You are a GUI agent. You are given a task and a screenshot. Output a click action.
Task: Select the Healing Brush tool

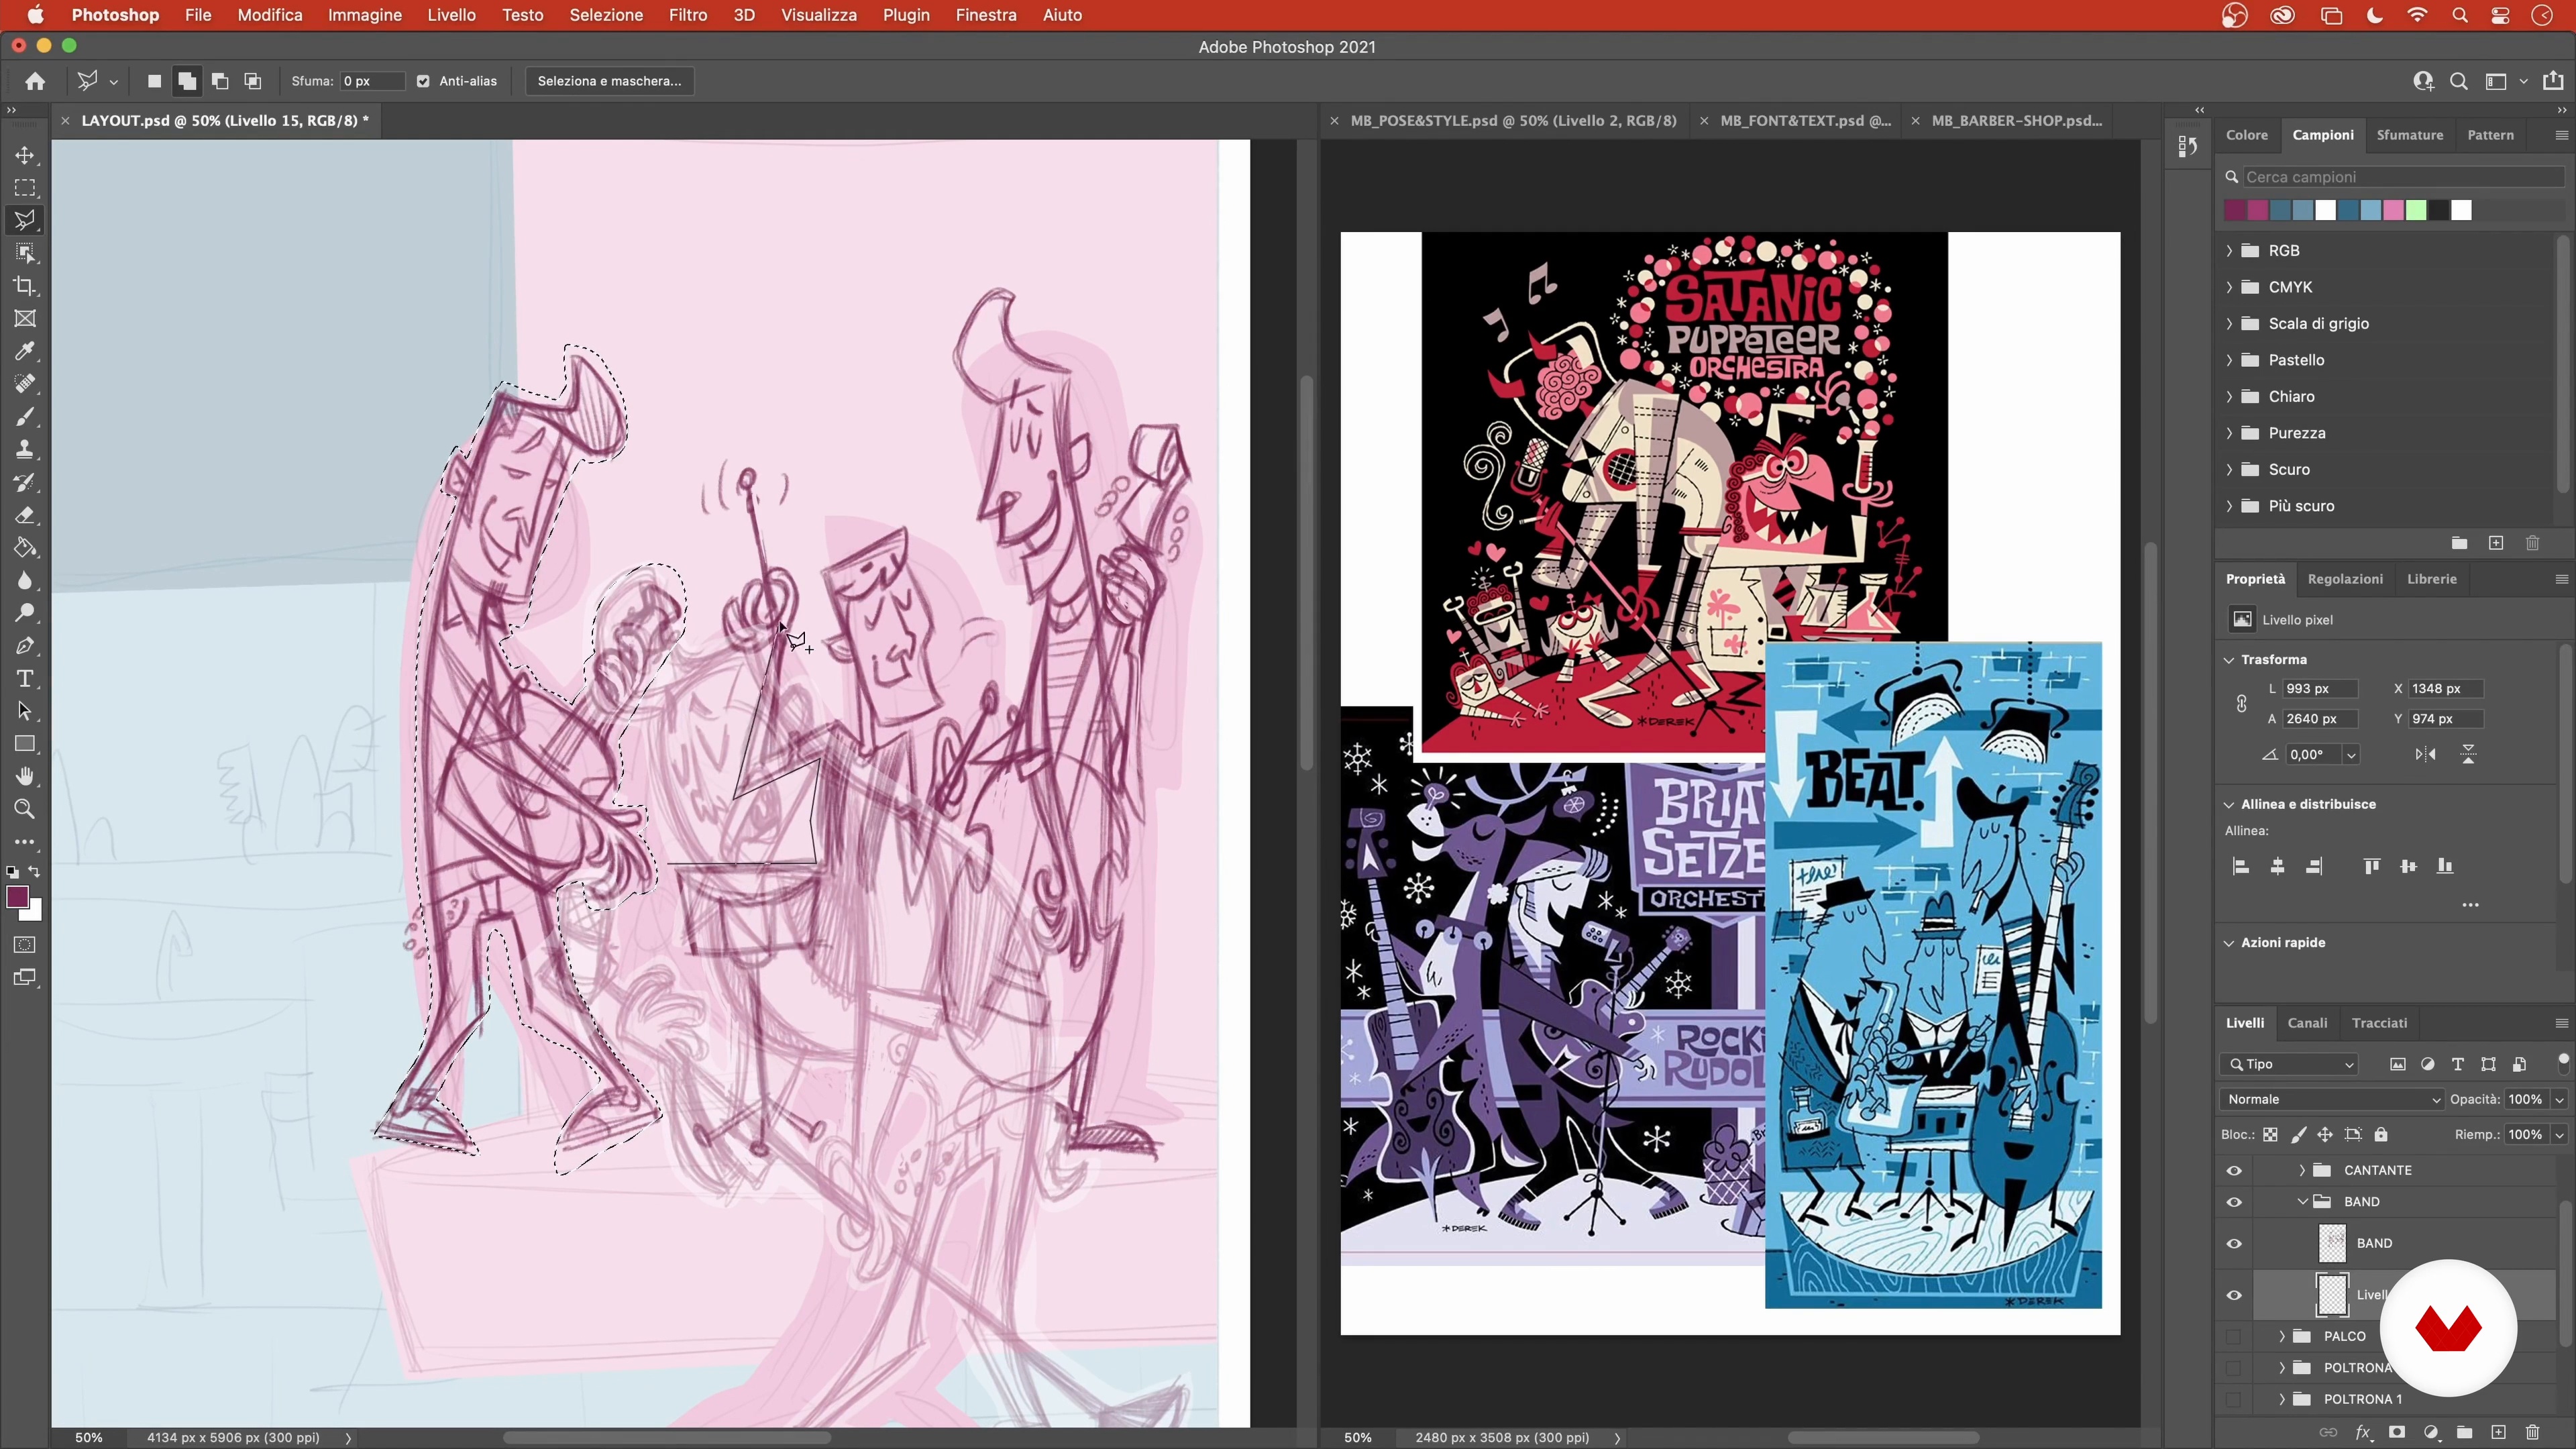point(25,384)
